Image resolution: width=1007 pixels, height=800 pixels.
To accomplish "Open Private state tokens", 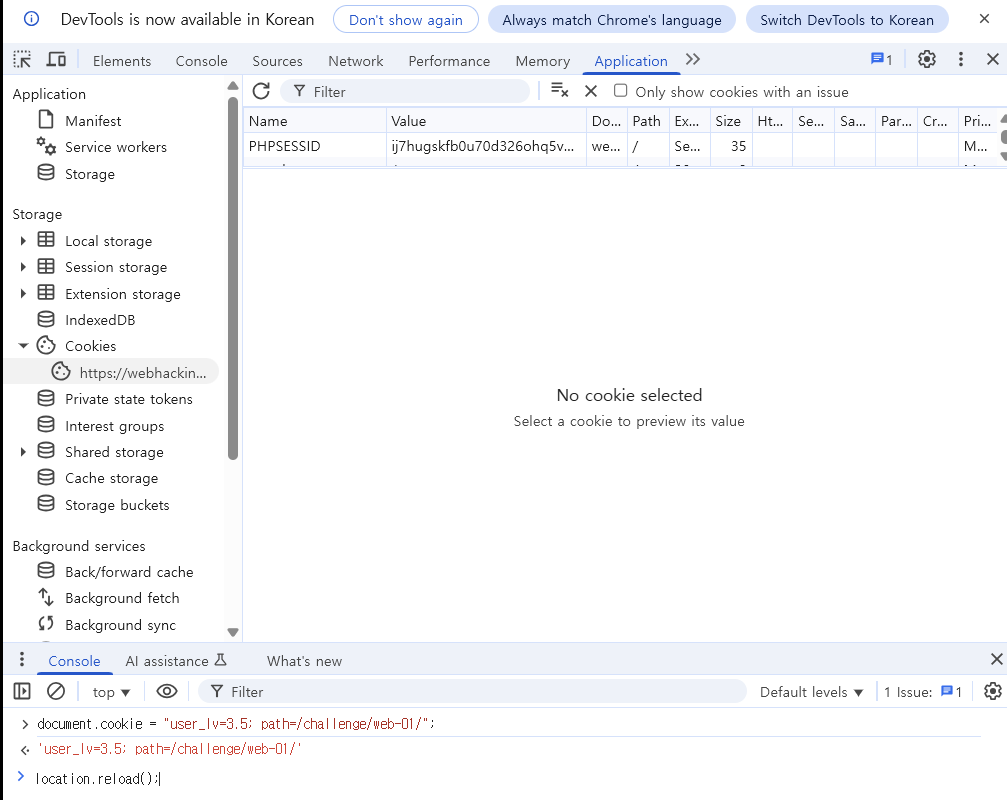I will pos(128,399).
